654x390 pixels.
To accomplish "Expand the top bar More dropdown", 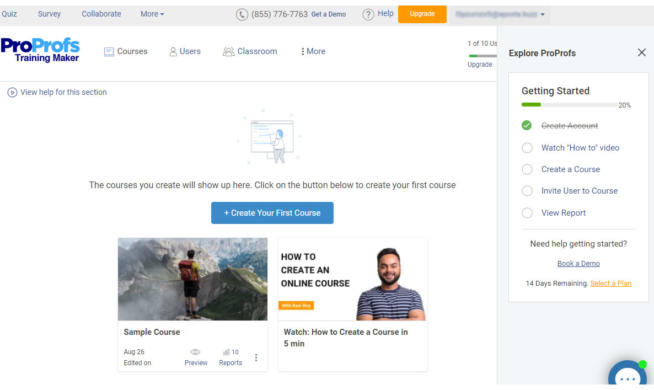I will coord(152,14).
